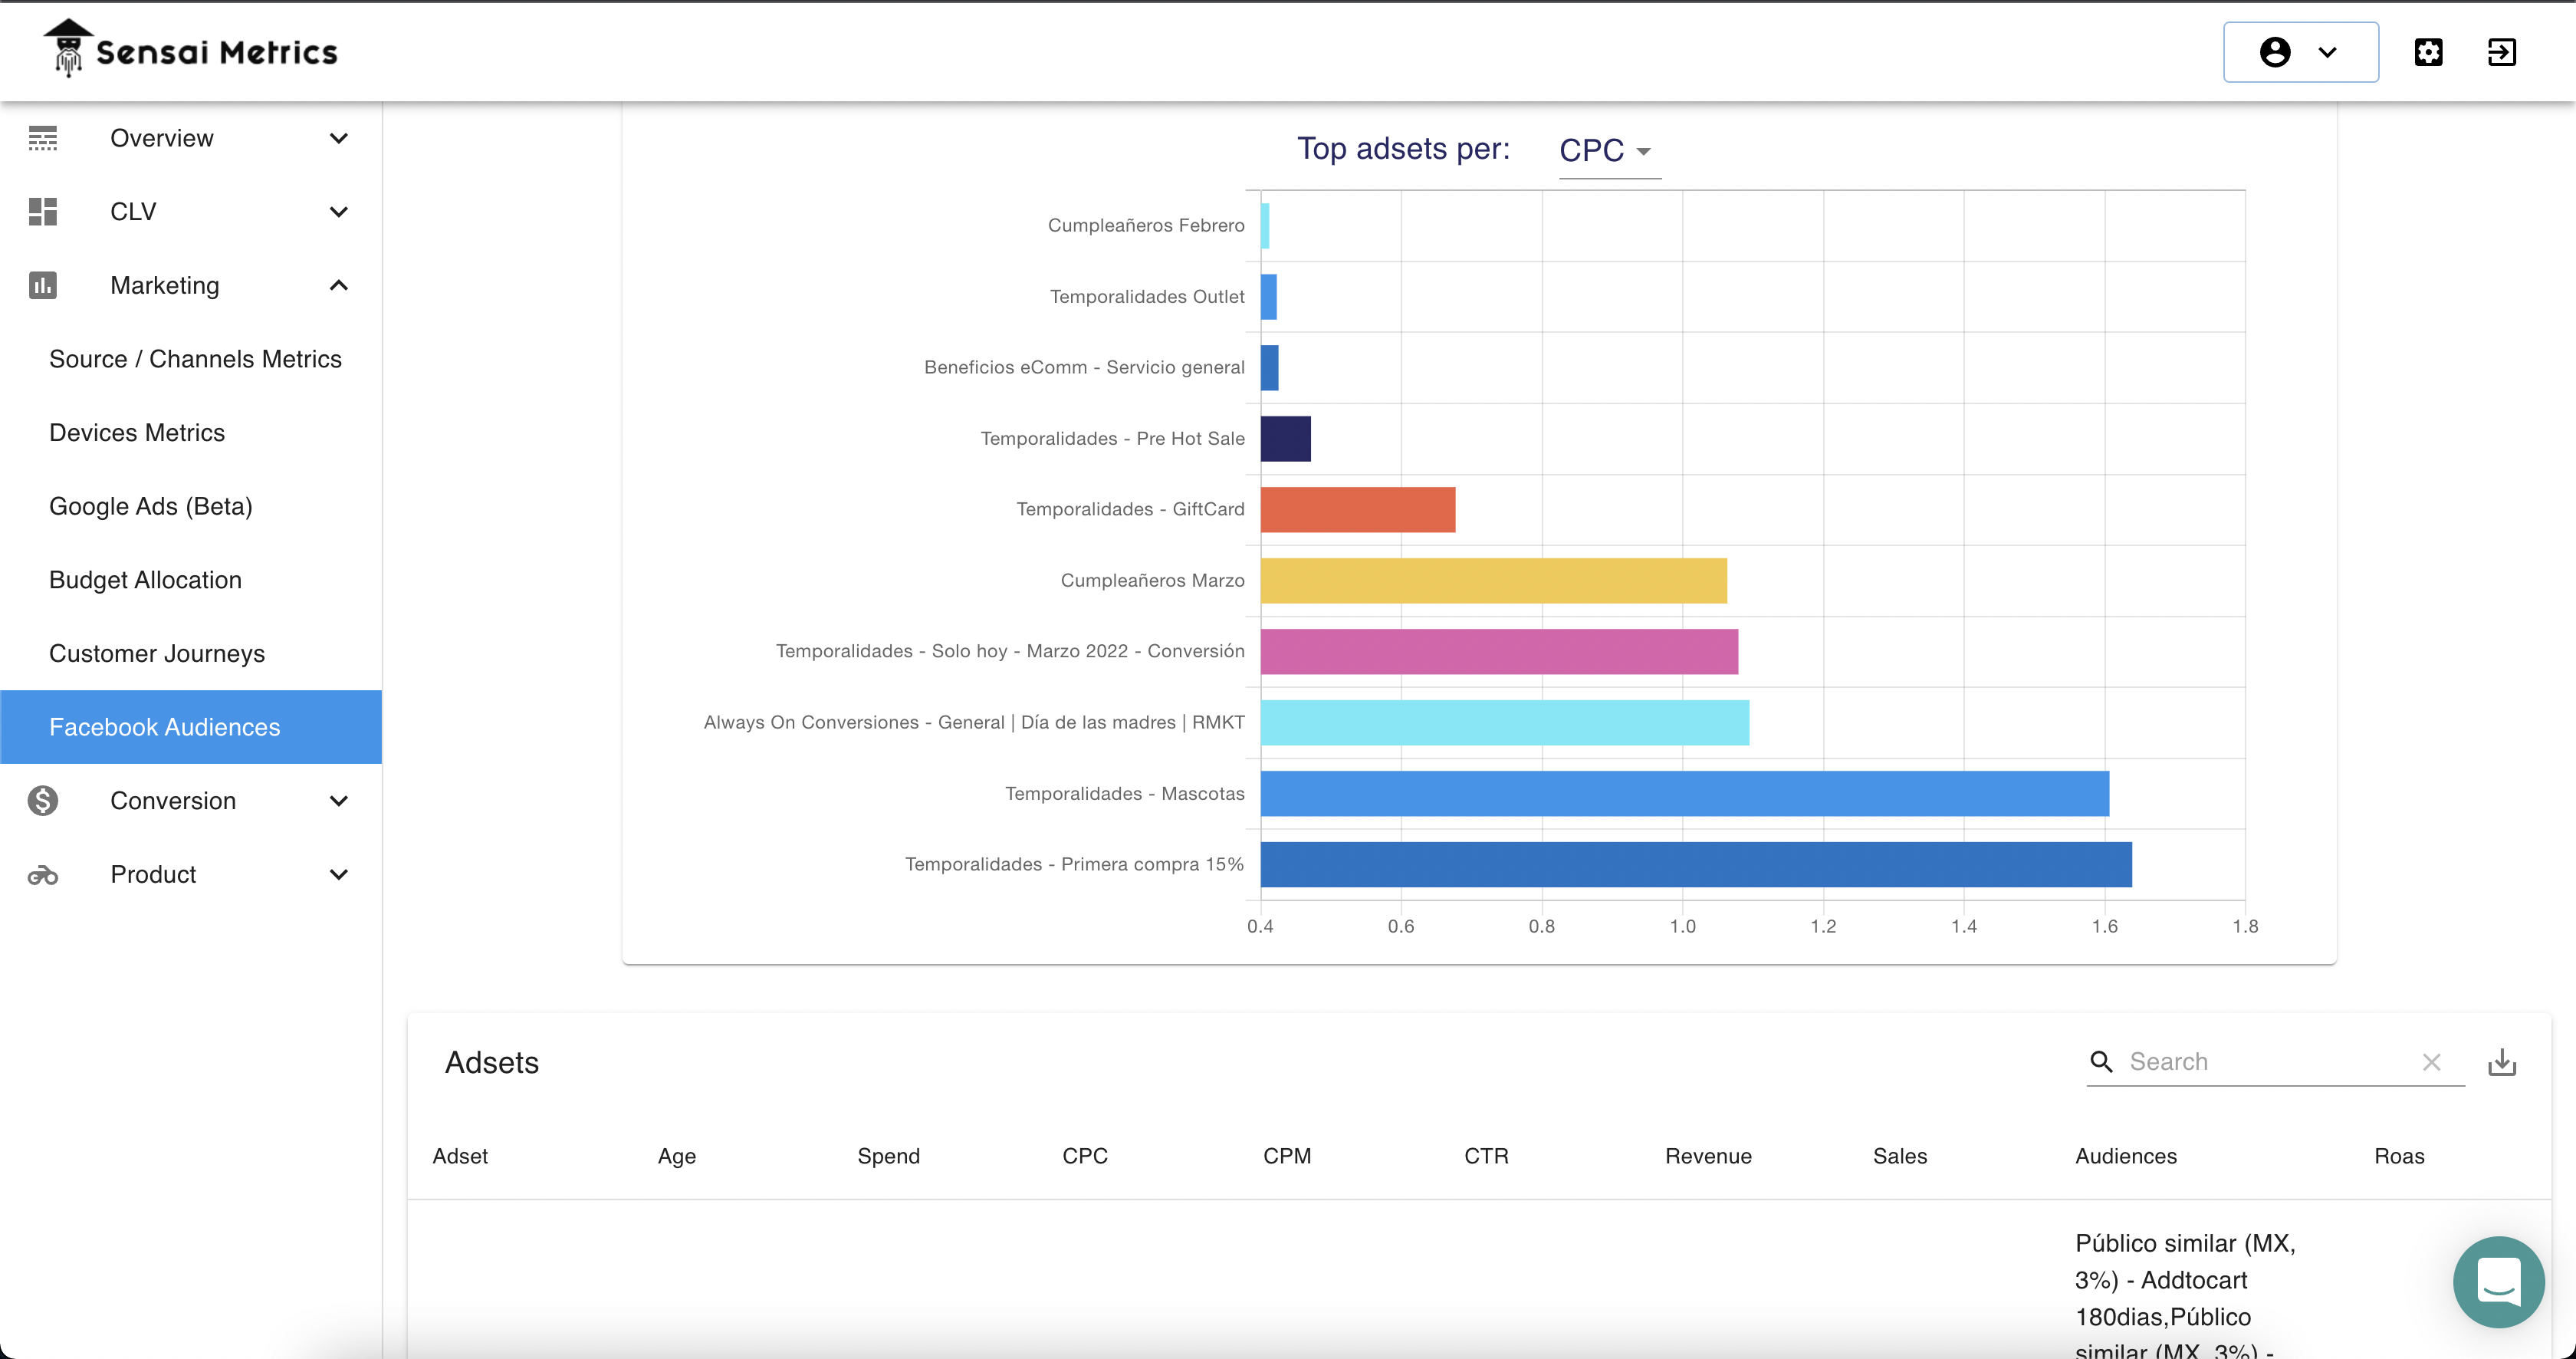The height and width of the screenshot is (1359, 2576).
Task: Click the Conversion dollar icon
Action: pyautogui.click(x=43, y=801)
